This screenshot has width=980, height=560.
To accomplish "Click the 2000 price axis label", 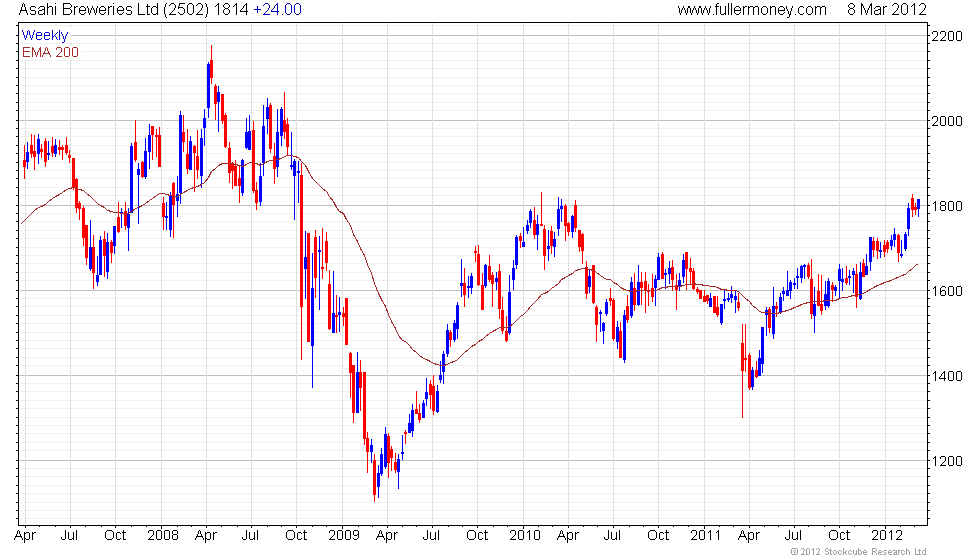I will (x=946, y=121).
